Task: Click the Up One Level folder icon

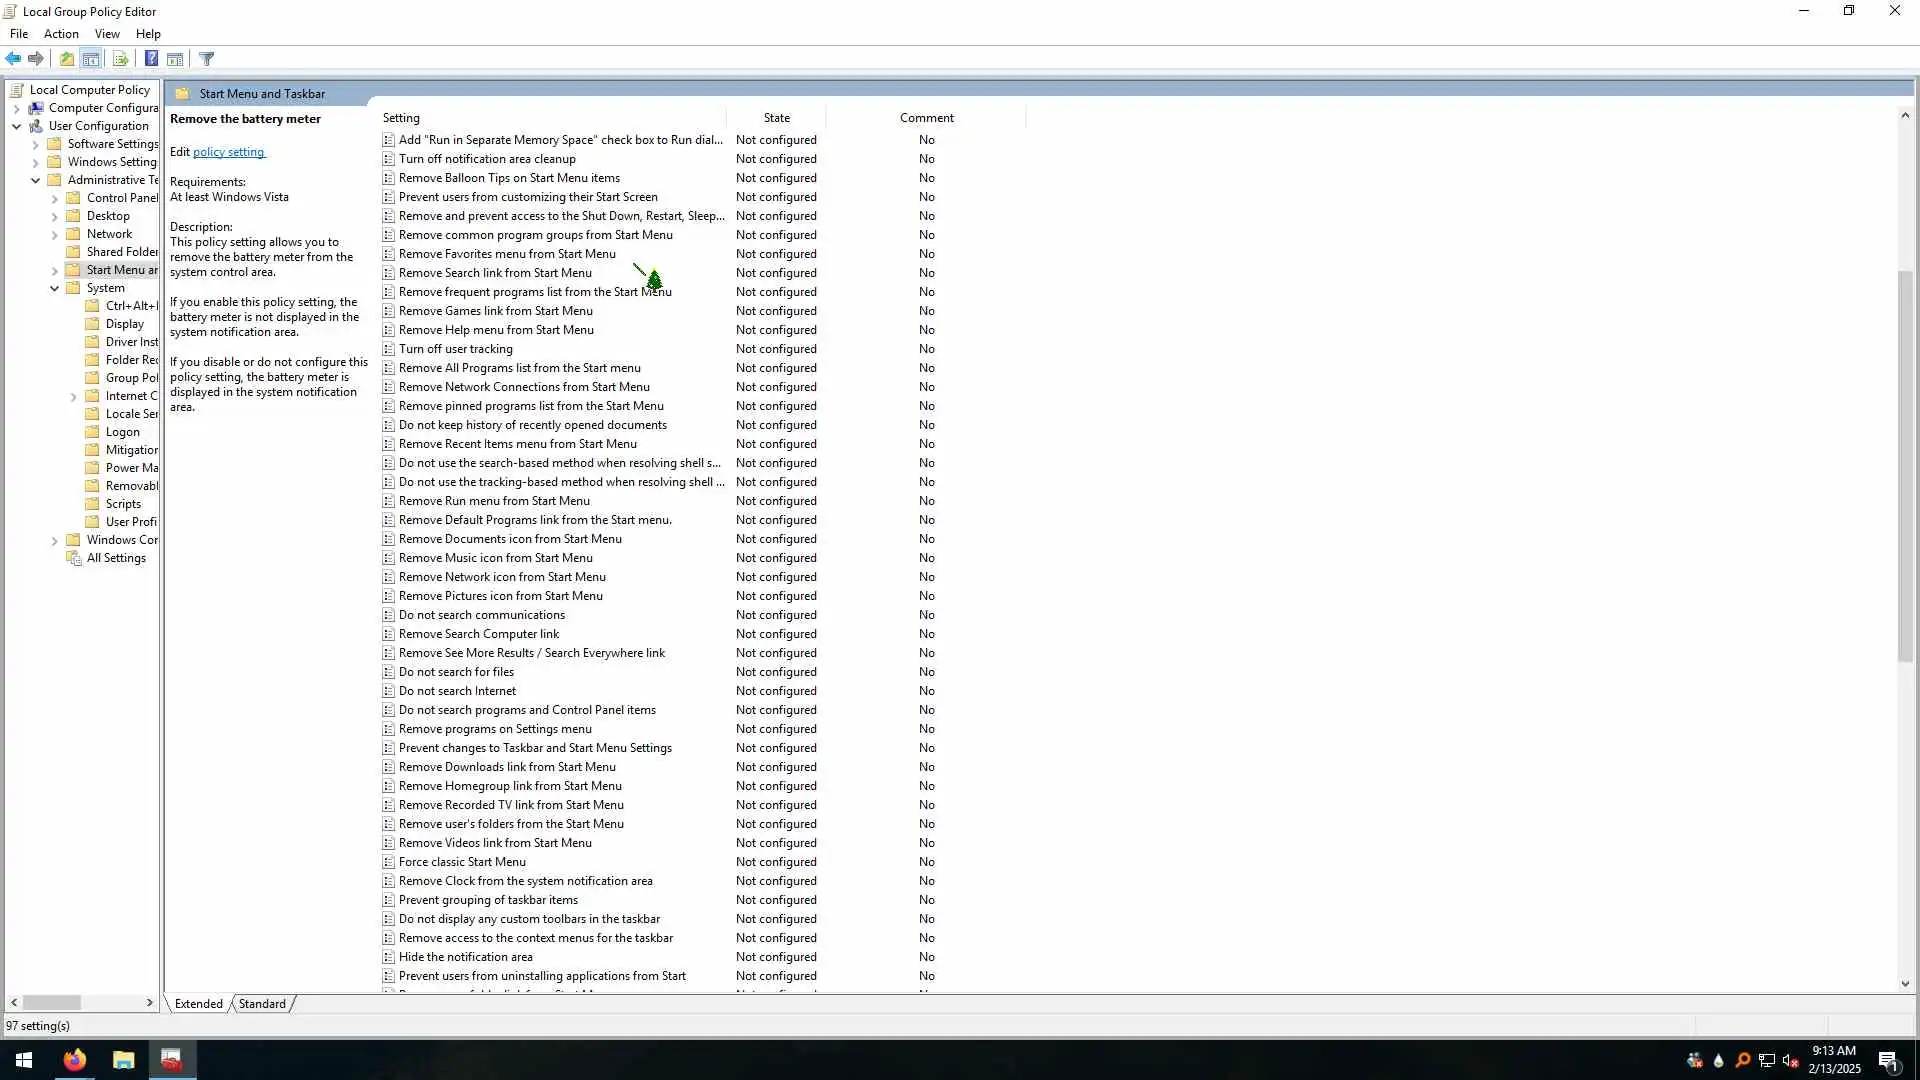Action: [x=67, y=59]
